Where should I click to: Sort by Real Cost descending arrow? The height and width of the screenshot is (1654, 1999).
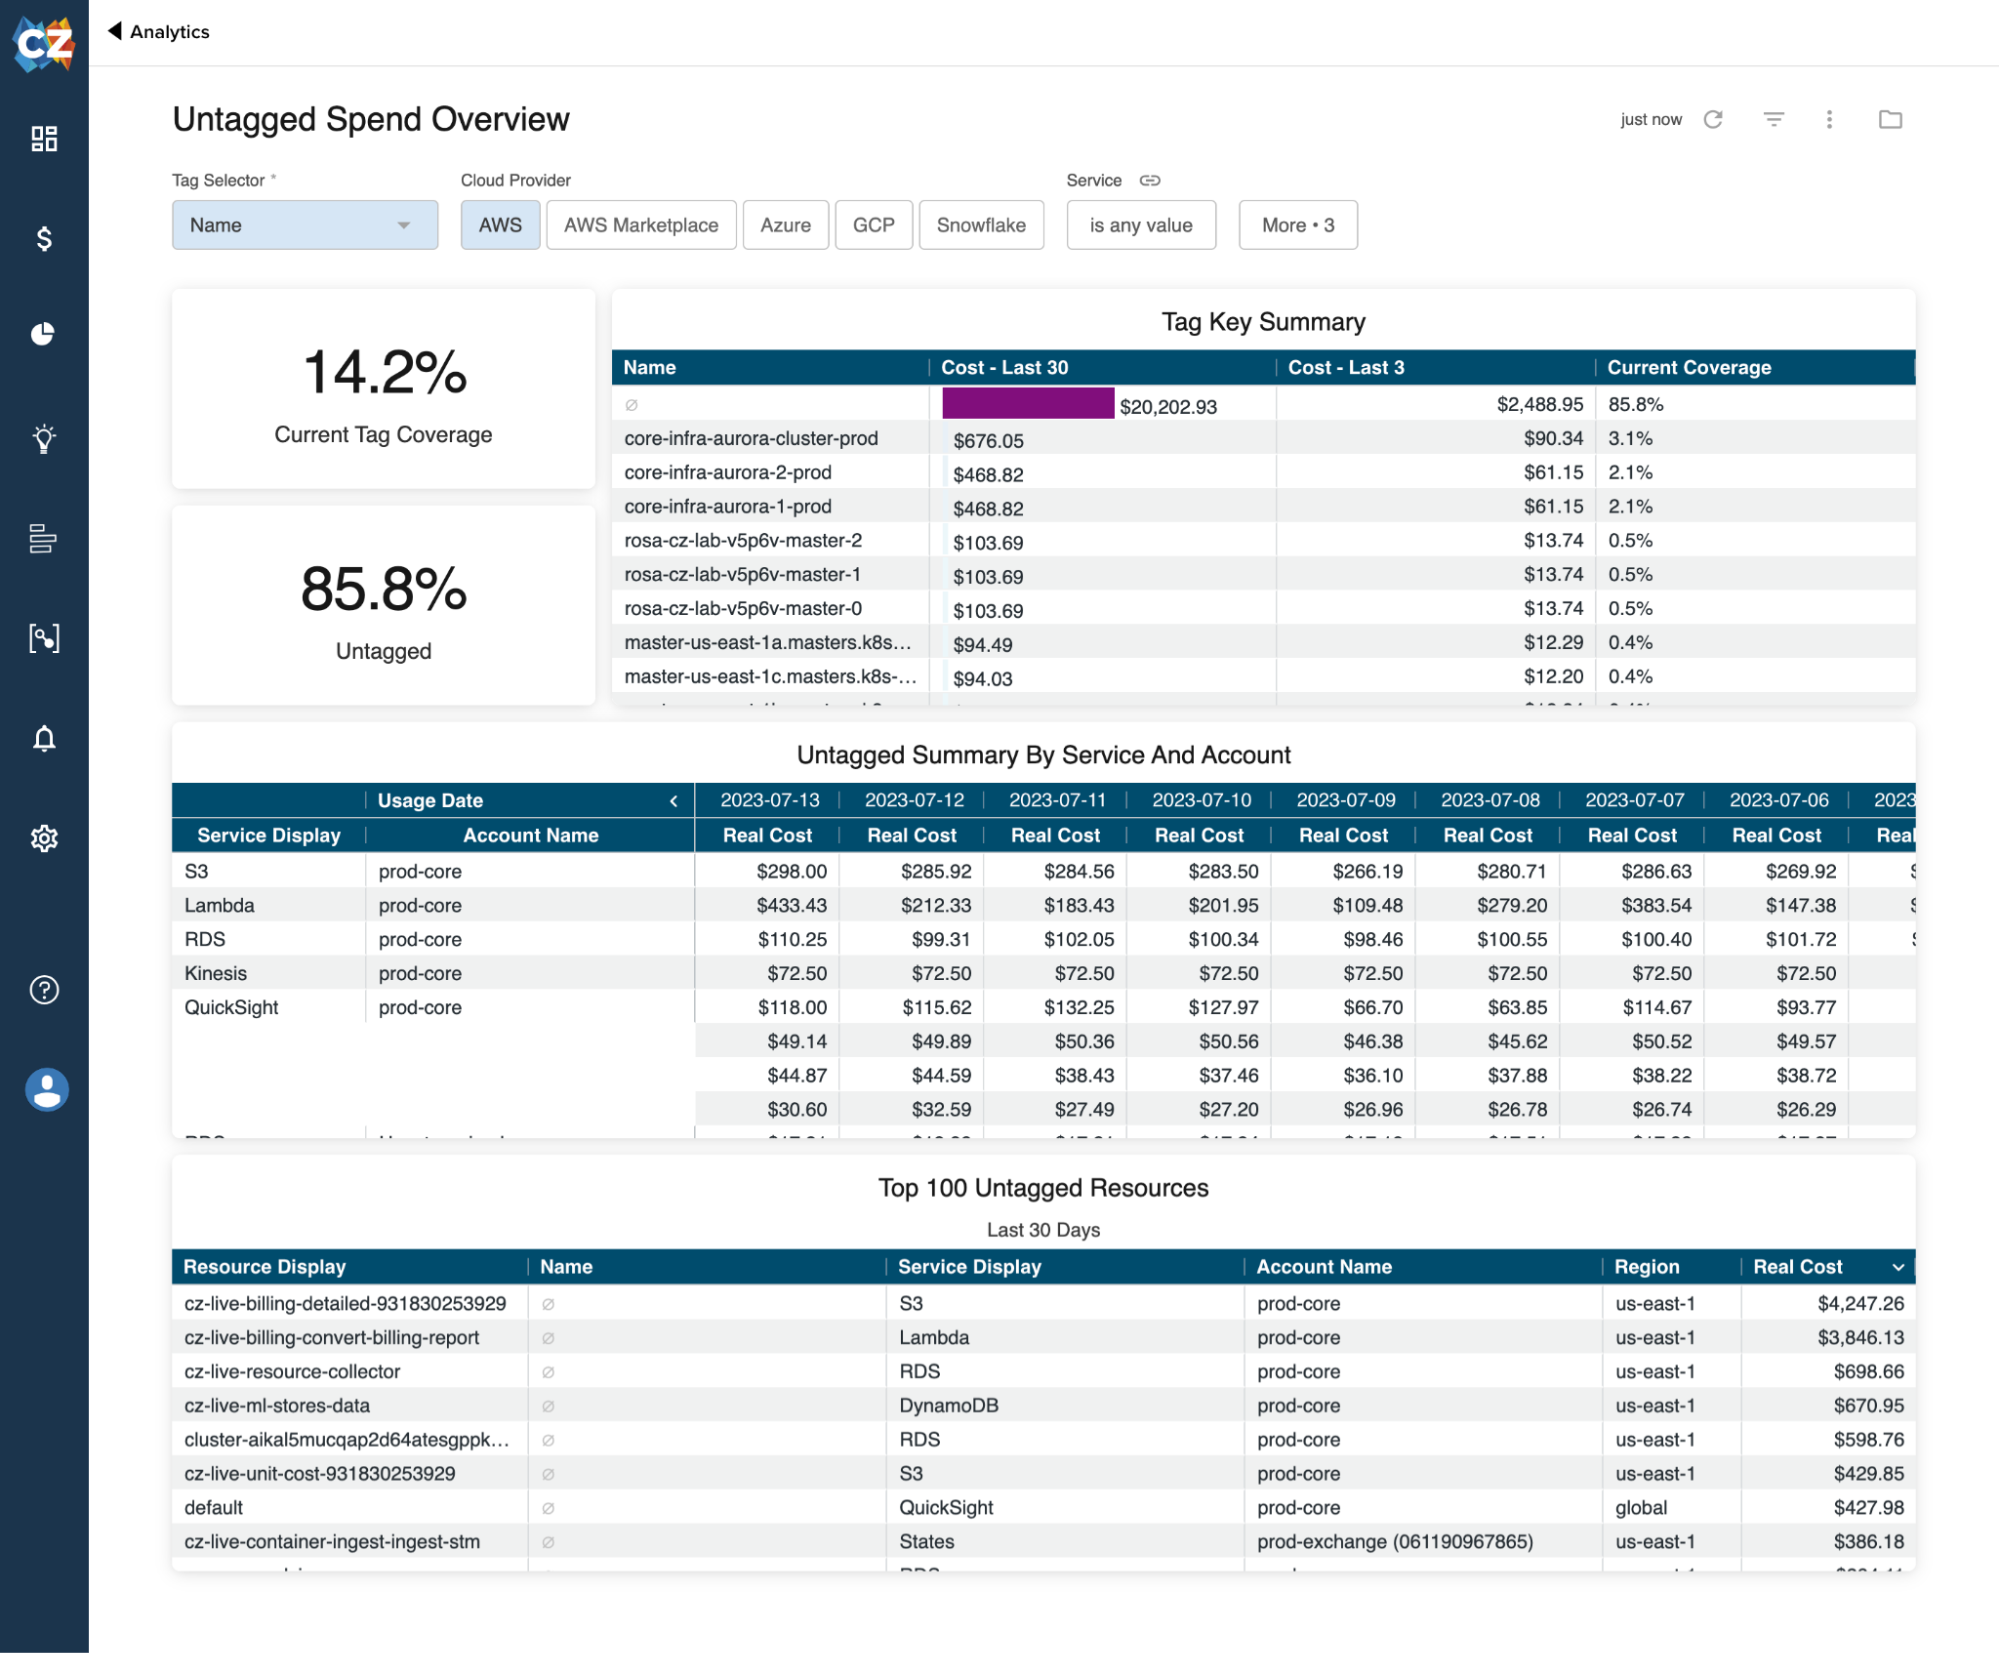tap(1897, 1266)
